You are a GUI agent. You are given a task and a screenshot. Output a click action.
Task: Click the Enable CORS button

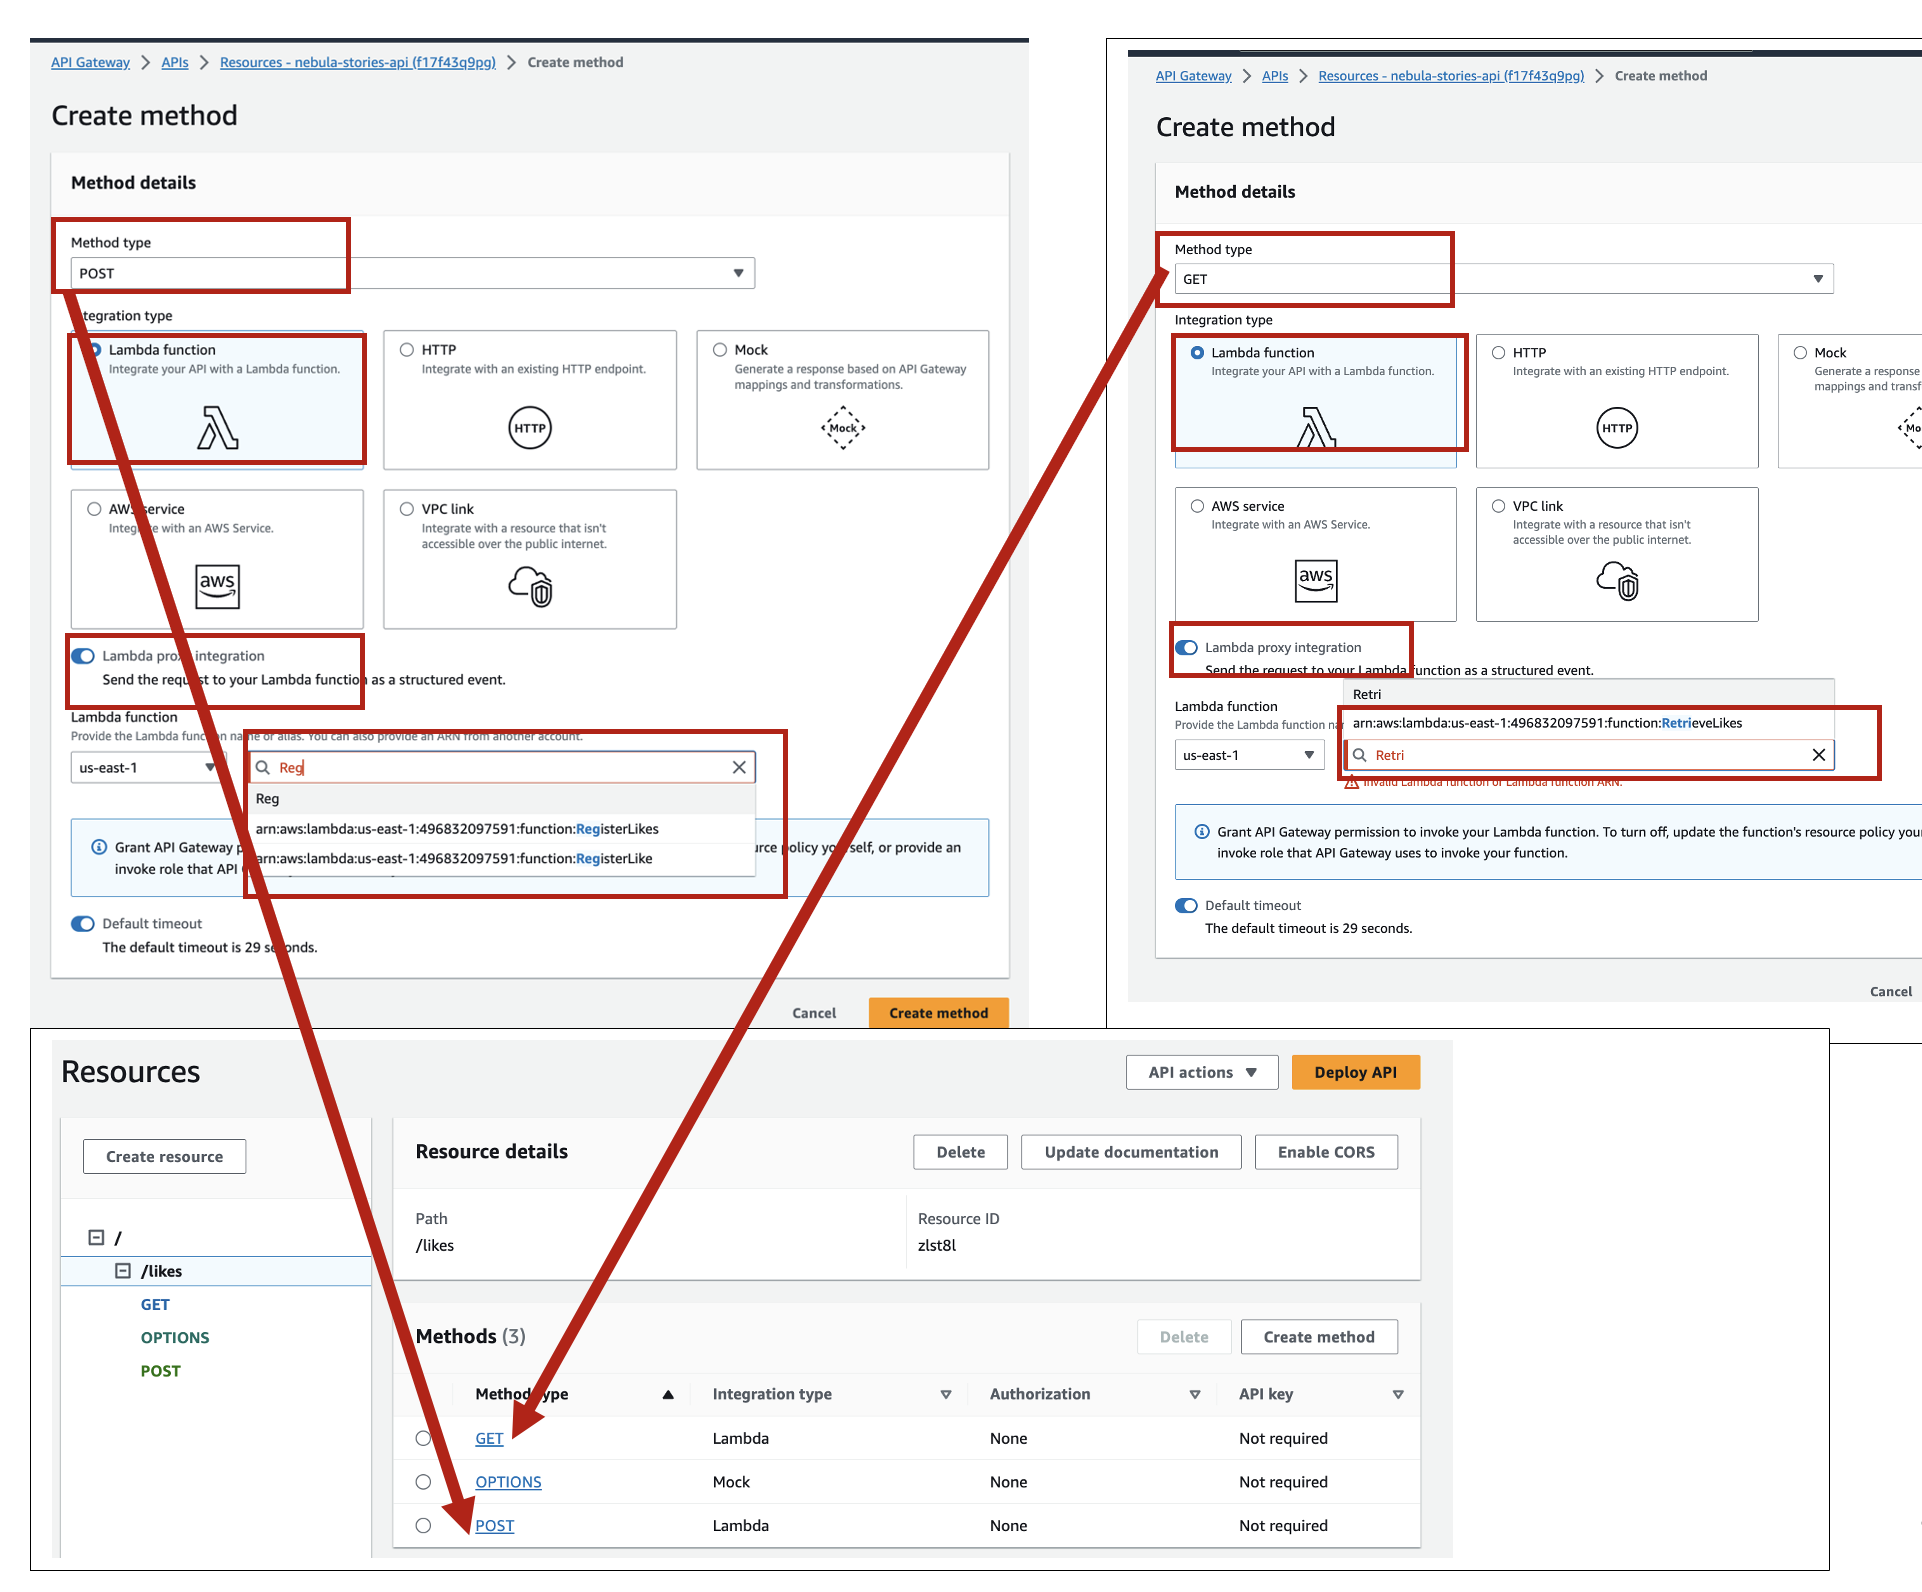click(x=1326, y=1152)
